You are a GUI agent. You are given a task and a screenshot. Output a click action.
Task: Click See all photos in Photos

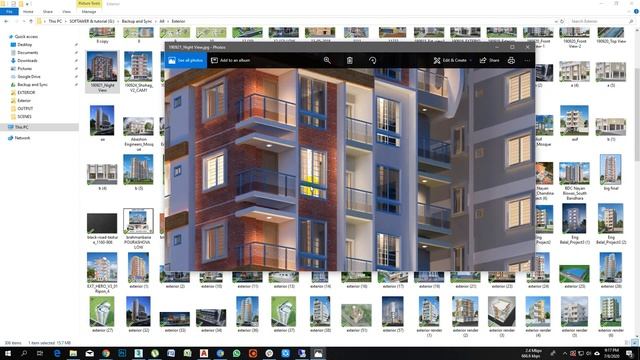click(186, 60)
